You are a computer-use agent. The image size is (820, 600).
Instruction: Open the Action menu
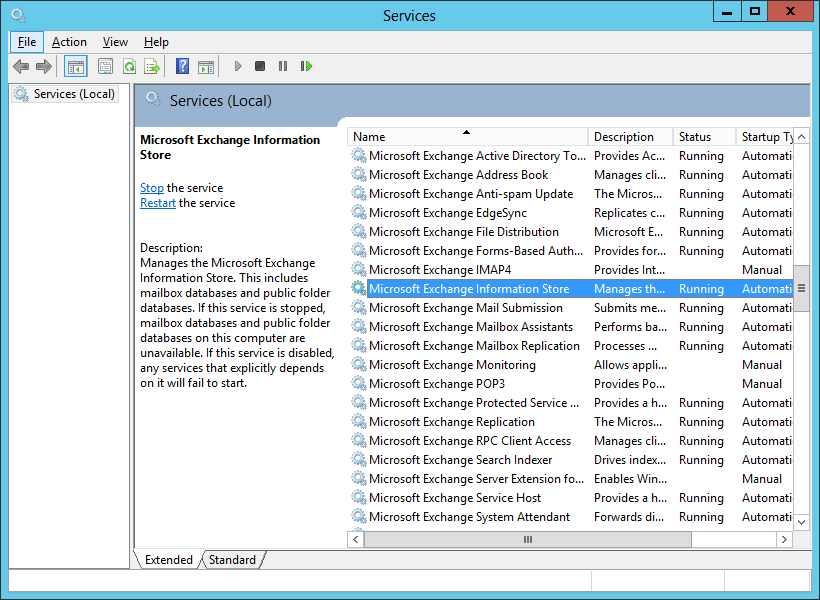tap(69, 42)
